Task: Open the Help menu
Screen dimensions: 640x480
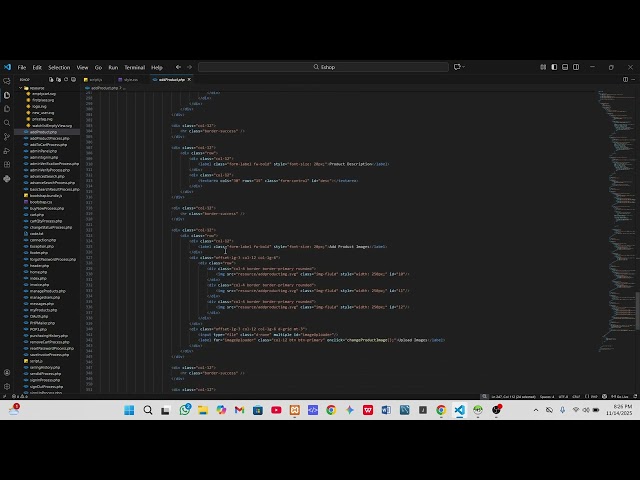Action: [157, 67]
